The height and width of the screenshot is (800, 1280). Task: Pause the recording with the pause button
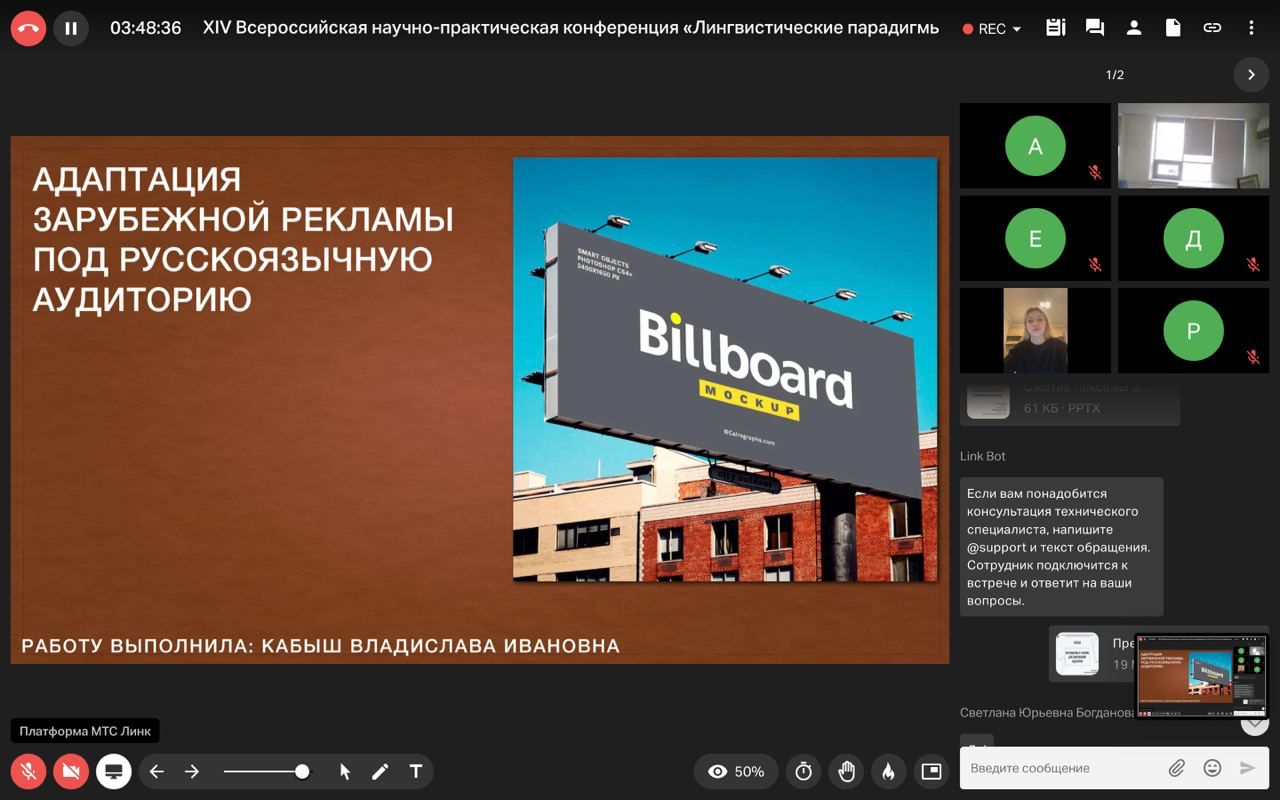(x=71, y=28)
